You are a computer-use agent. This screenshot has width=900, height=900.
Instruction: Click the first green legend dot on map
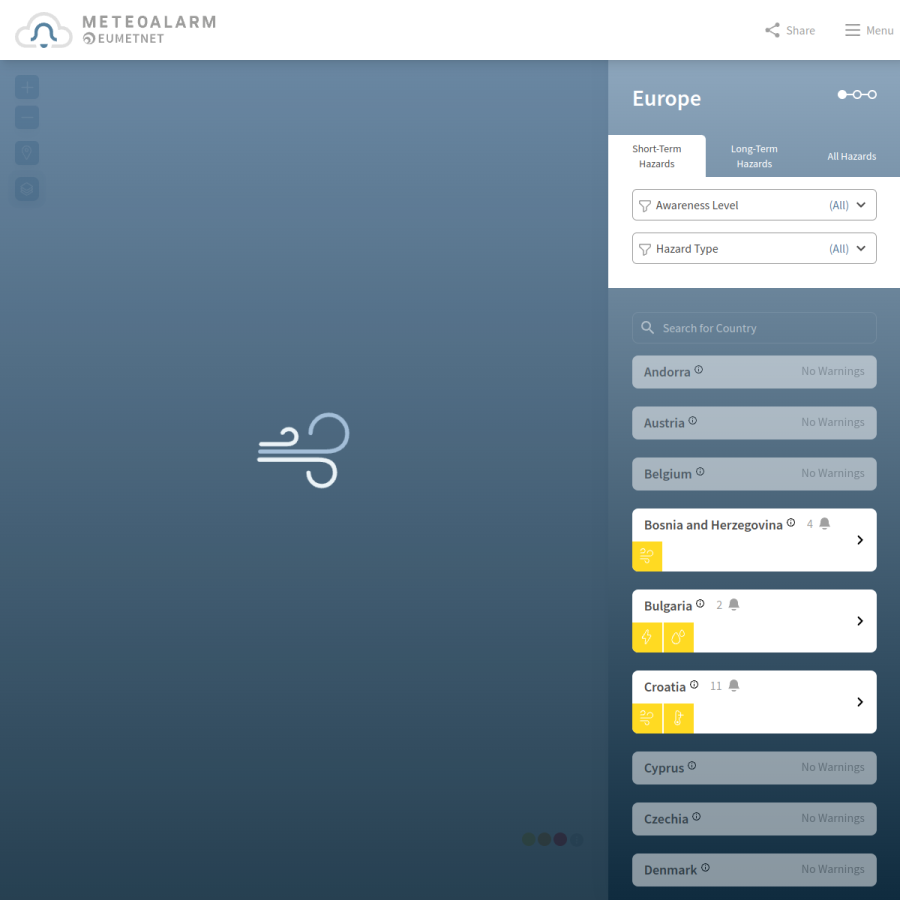(529, 839)
